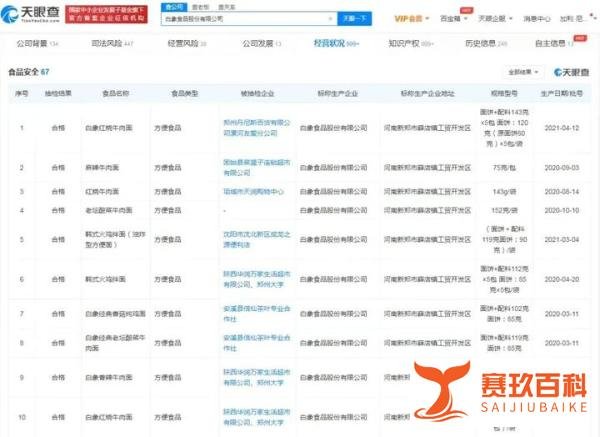Select row 9 food name 白象香辣牛肉面
This screenshot has height=437, width=600.
(109, 377)
